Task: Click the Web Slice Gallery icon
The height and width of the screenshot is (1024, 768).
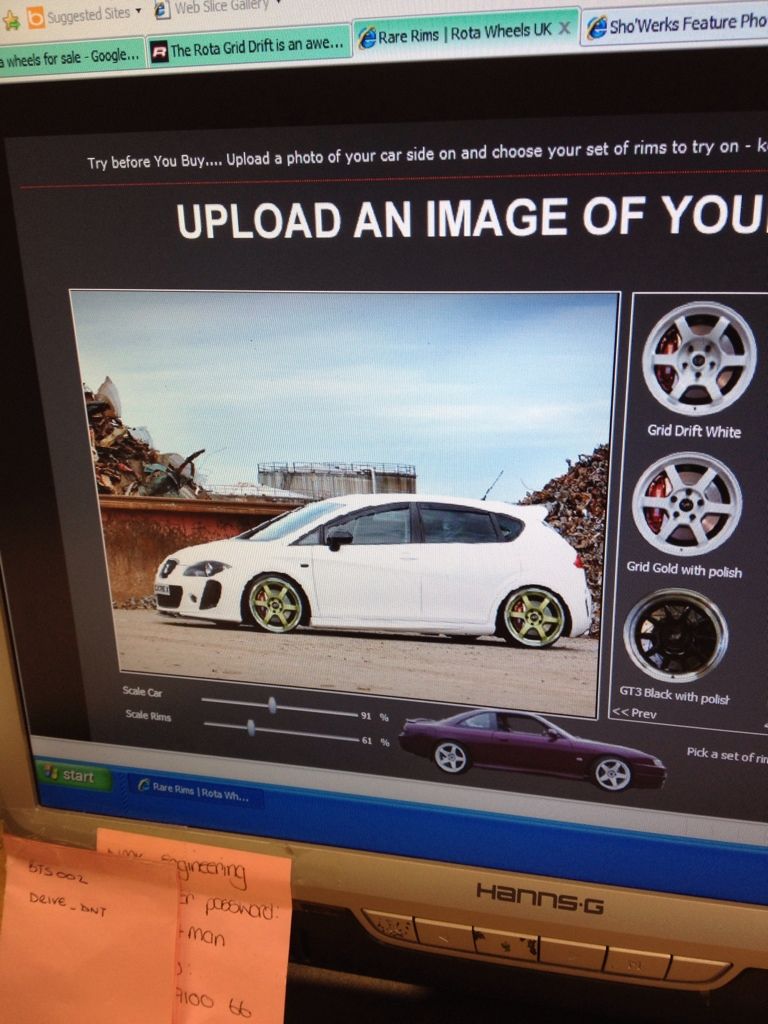Action: [162, 9]
